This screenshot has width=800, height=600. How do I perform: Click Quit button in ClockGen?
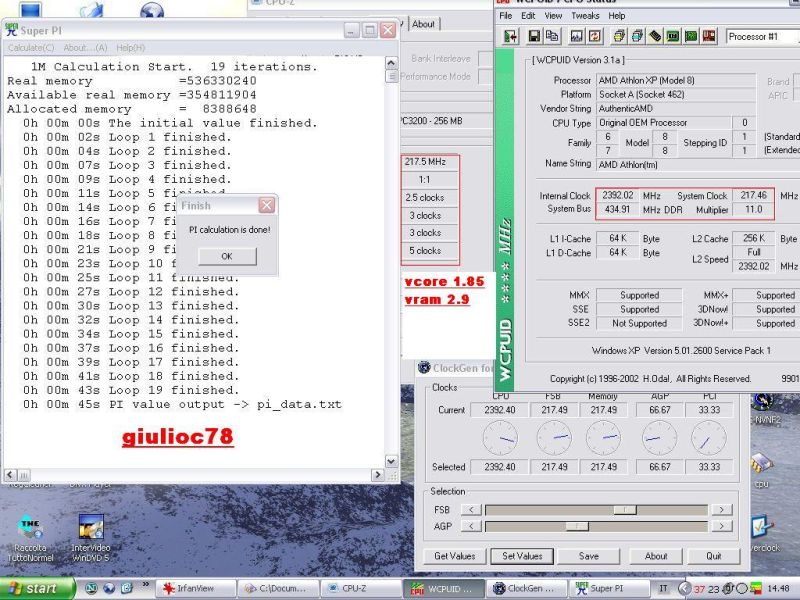713,556
